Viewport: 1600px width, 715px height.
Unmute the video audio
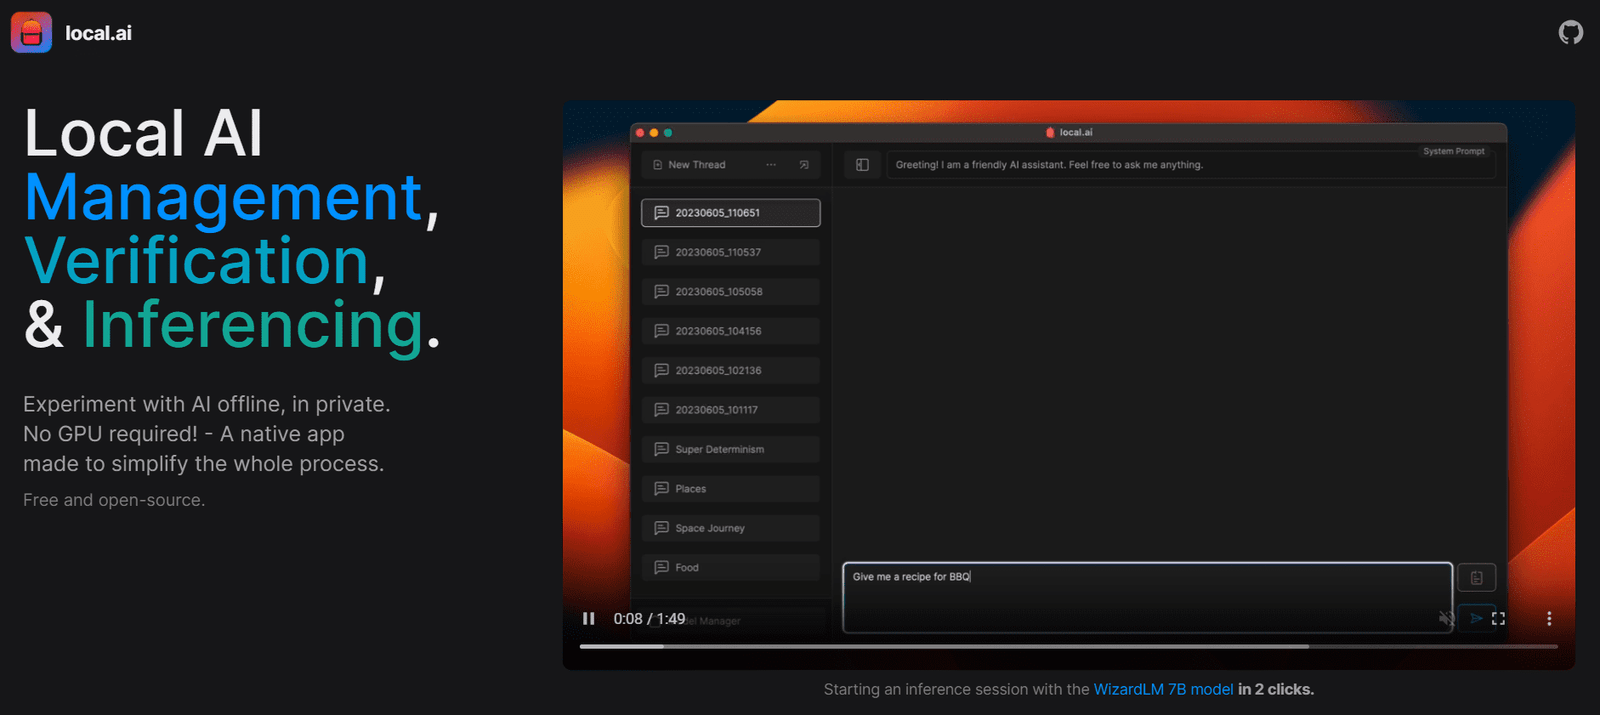[1446, 619]
